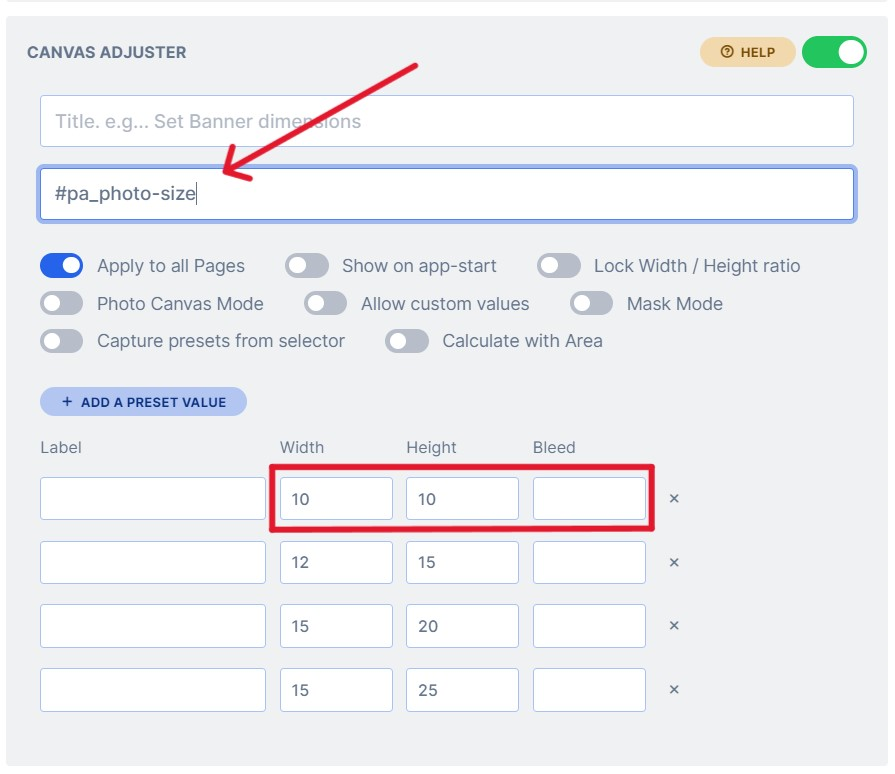This screenshot has width=895, height=774.
Task: Click Add a Preset Value button
Action: (x=143, y=402)
